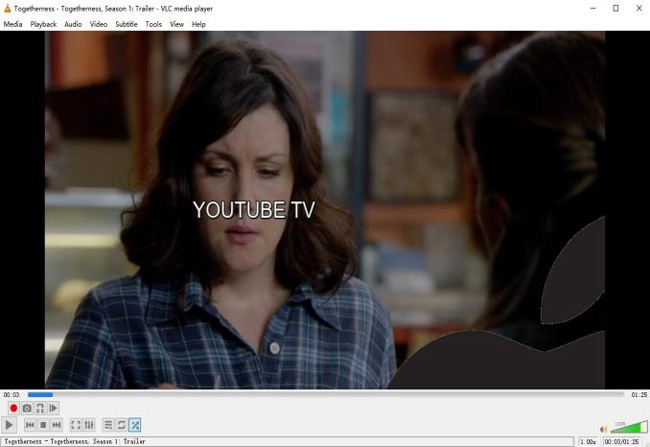Maximize the VLC window

(616, 8)
